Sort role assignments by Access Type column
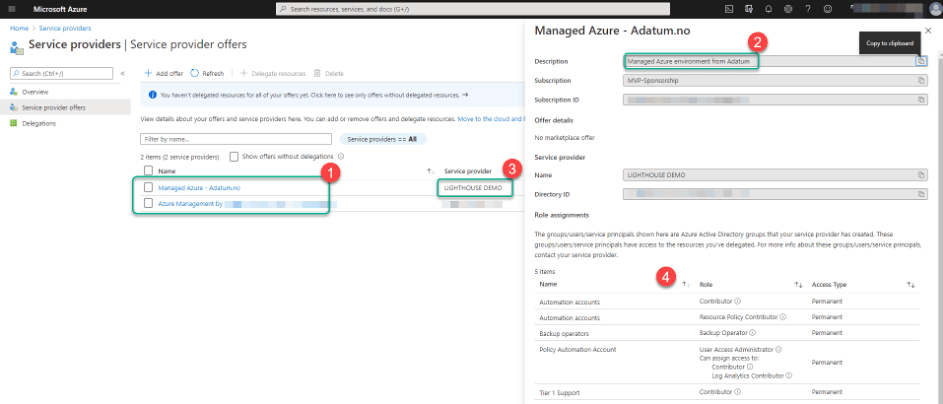Screen dimensions: 943x404 tap(910, 285)
